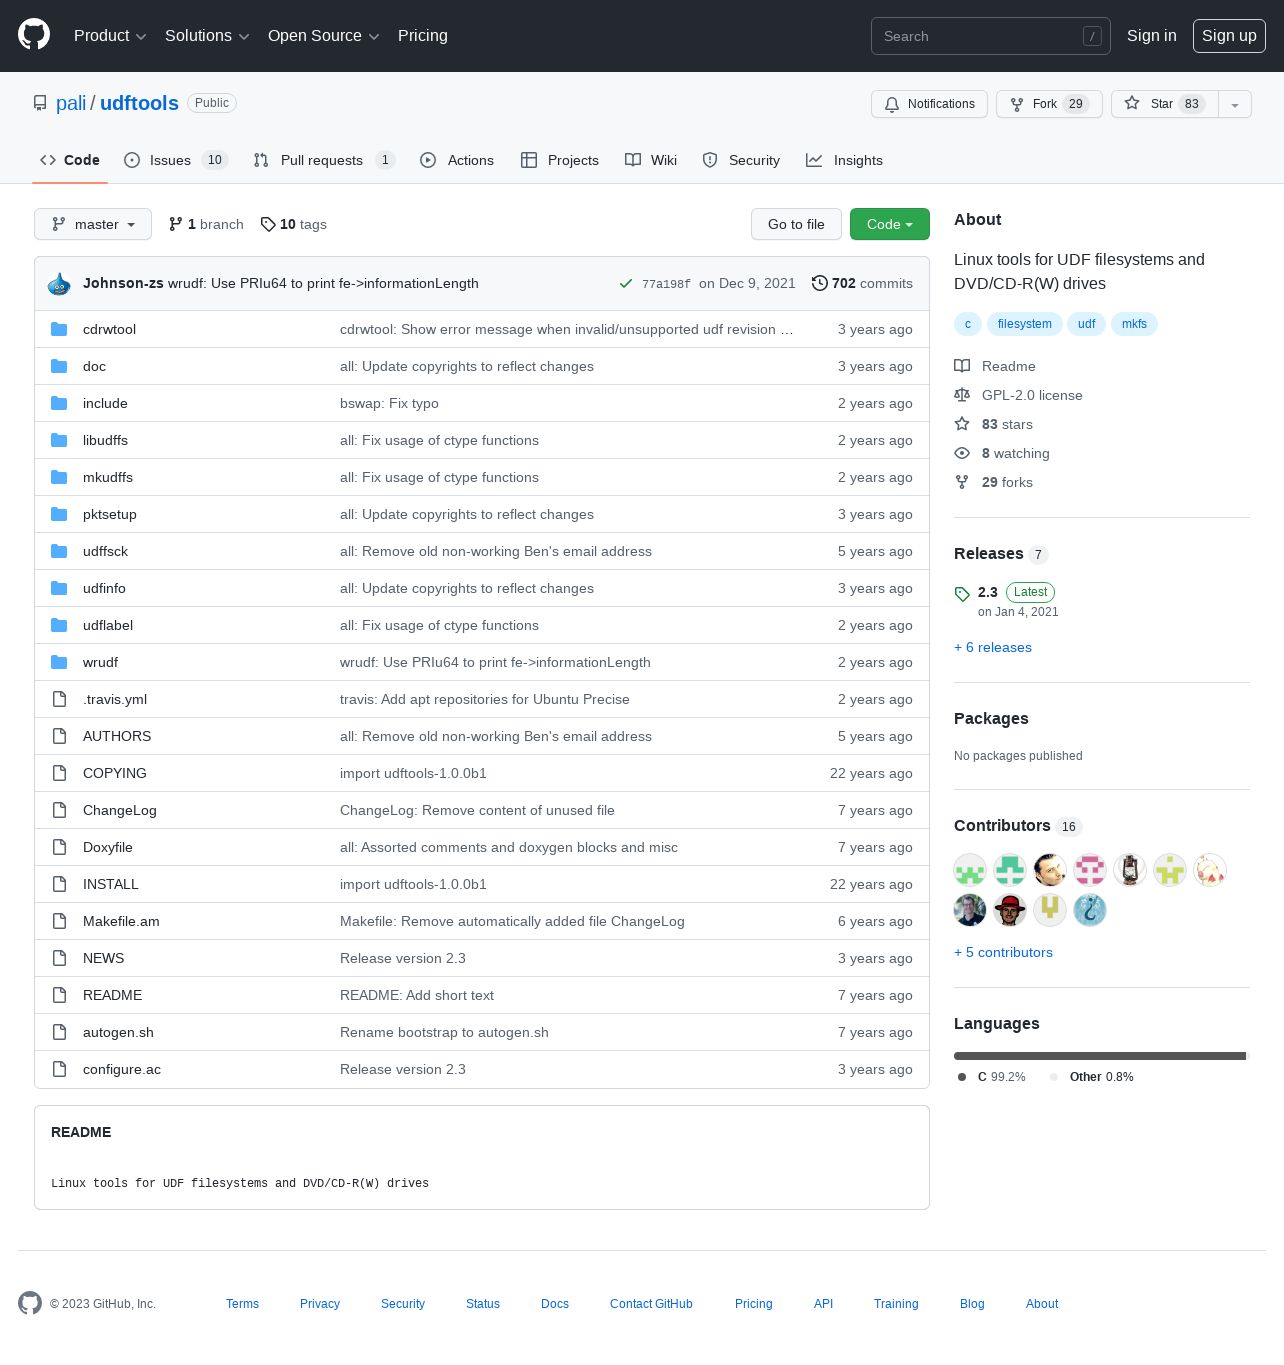Click the footer GitHub logo icon
The height and width of the screenshot is (1365, 1284).
30,1303
